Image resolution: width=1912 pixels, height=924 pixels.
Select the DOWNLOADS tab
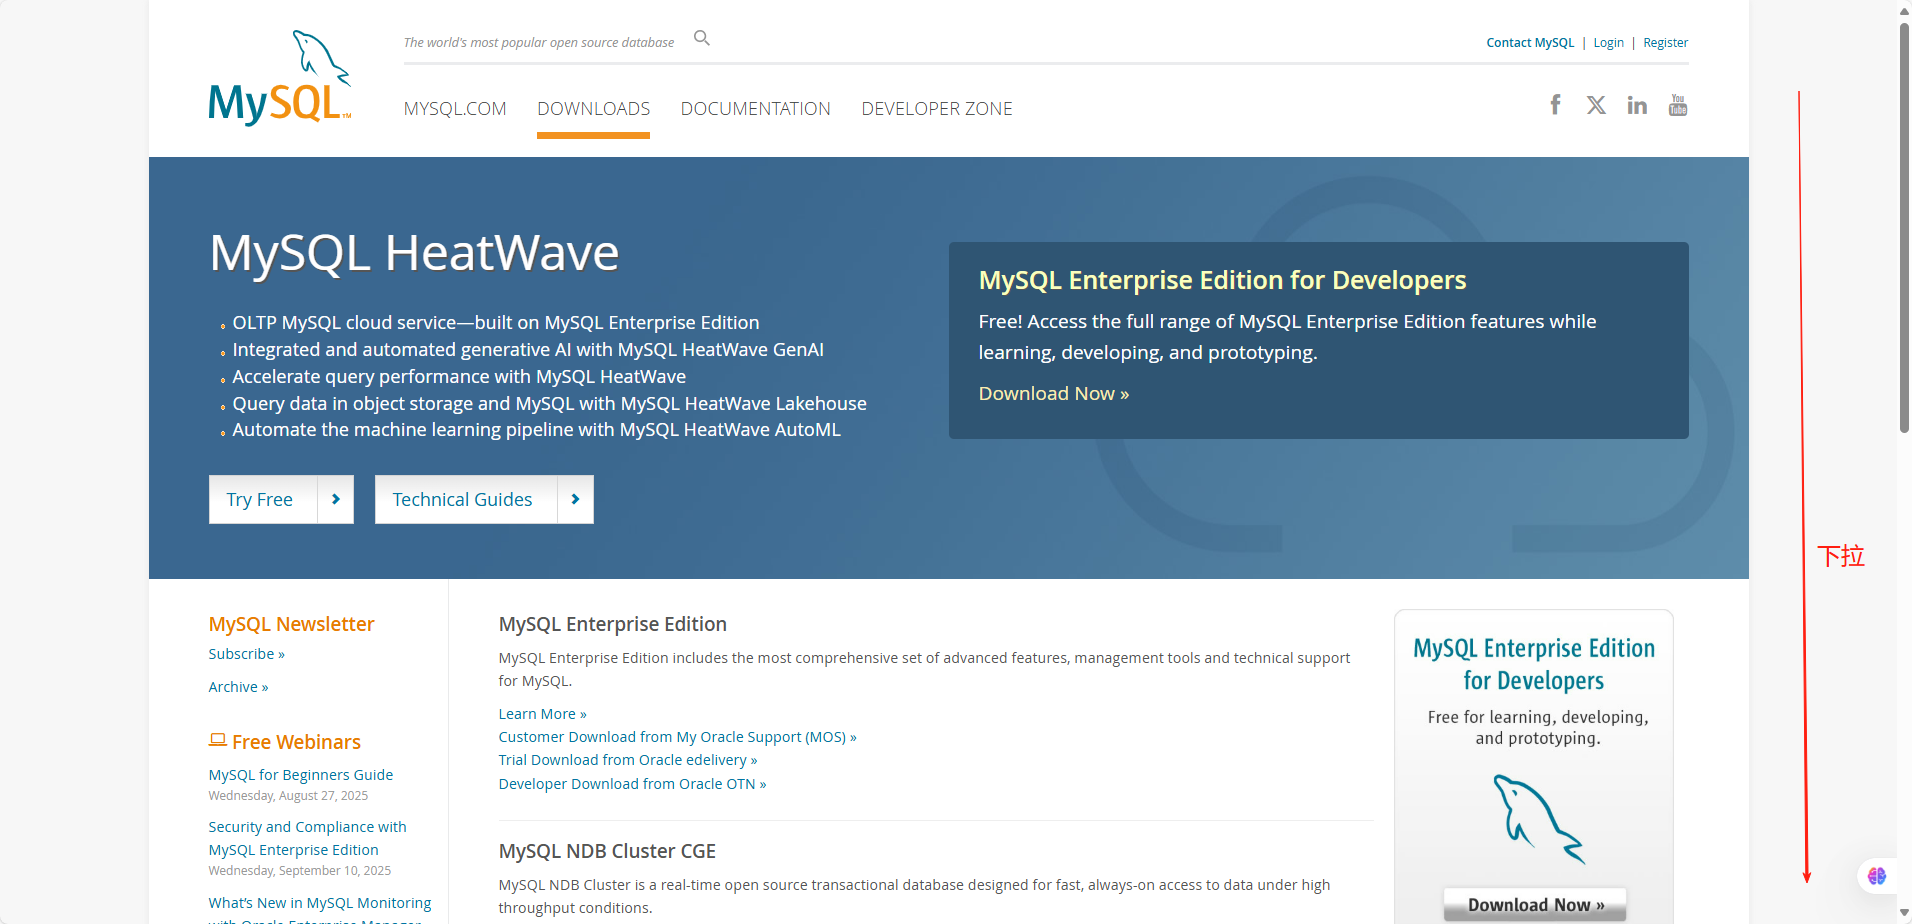593,108
